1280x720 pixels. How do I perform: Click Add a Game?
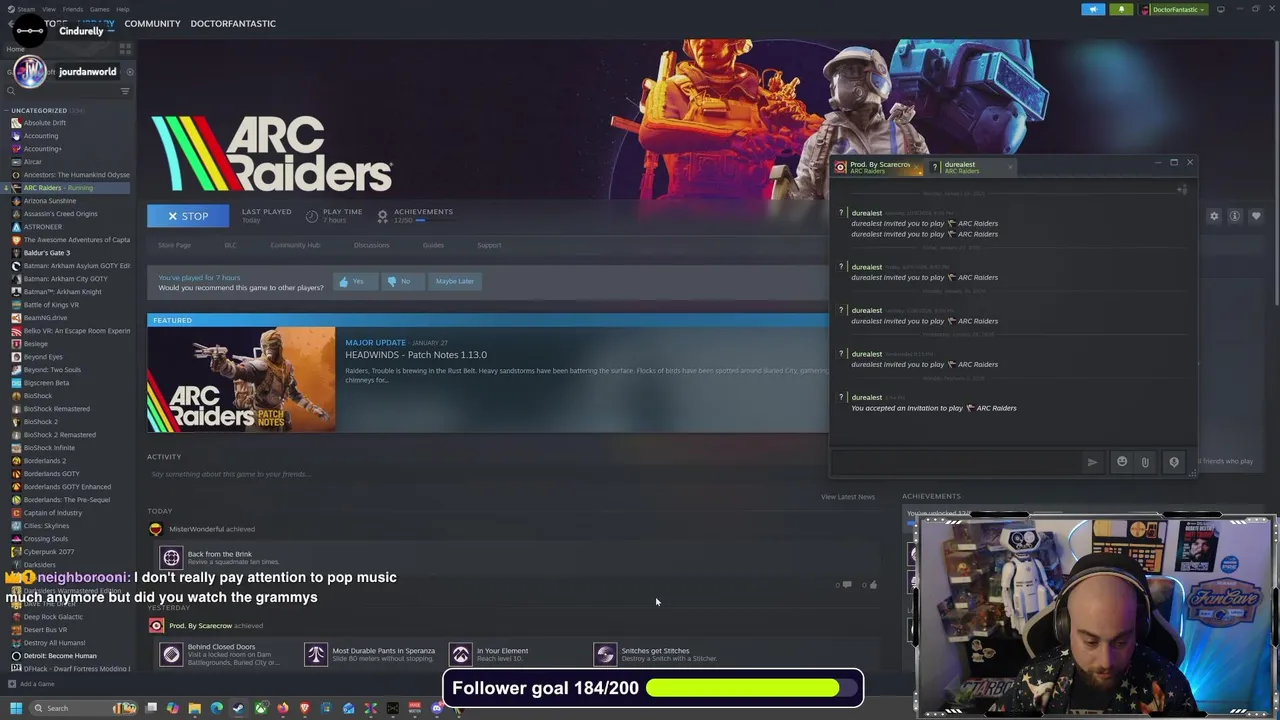pyautogui.click(x=31, y=684)
